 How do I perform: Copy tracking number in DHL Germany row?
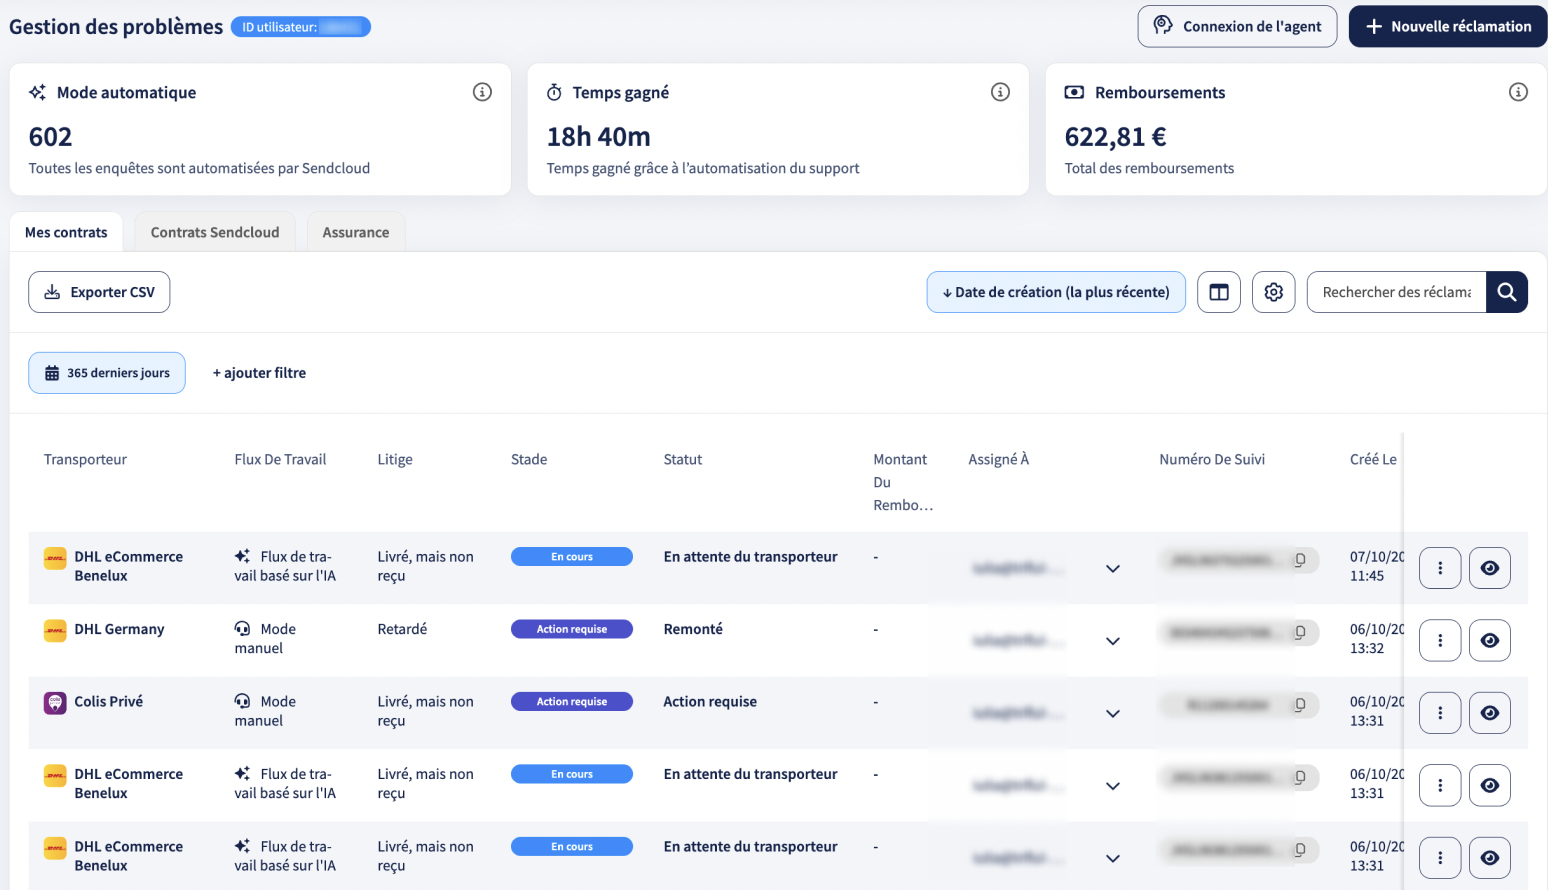click(1300, 632)
